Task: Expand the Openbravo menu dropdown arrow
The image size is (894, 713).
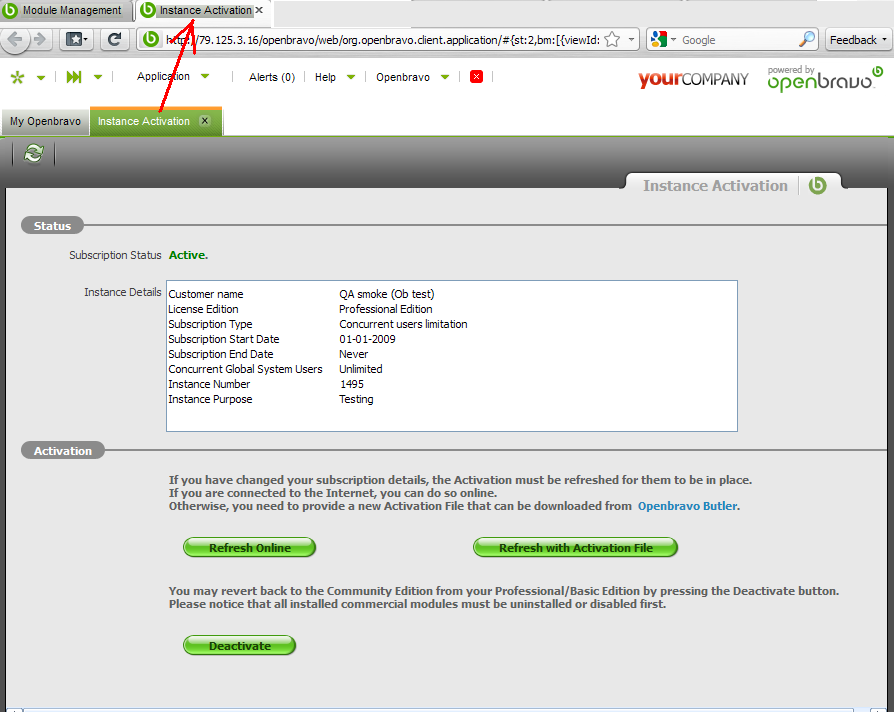Action: 445,77
